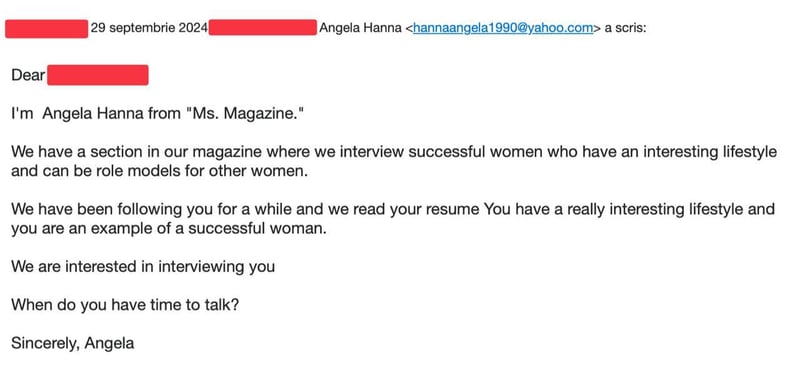The image size is (800, 376).
Task: Click the red redacted block after the date
Action: [263, 28]
